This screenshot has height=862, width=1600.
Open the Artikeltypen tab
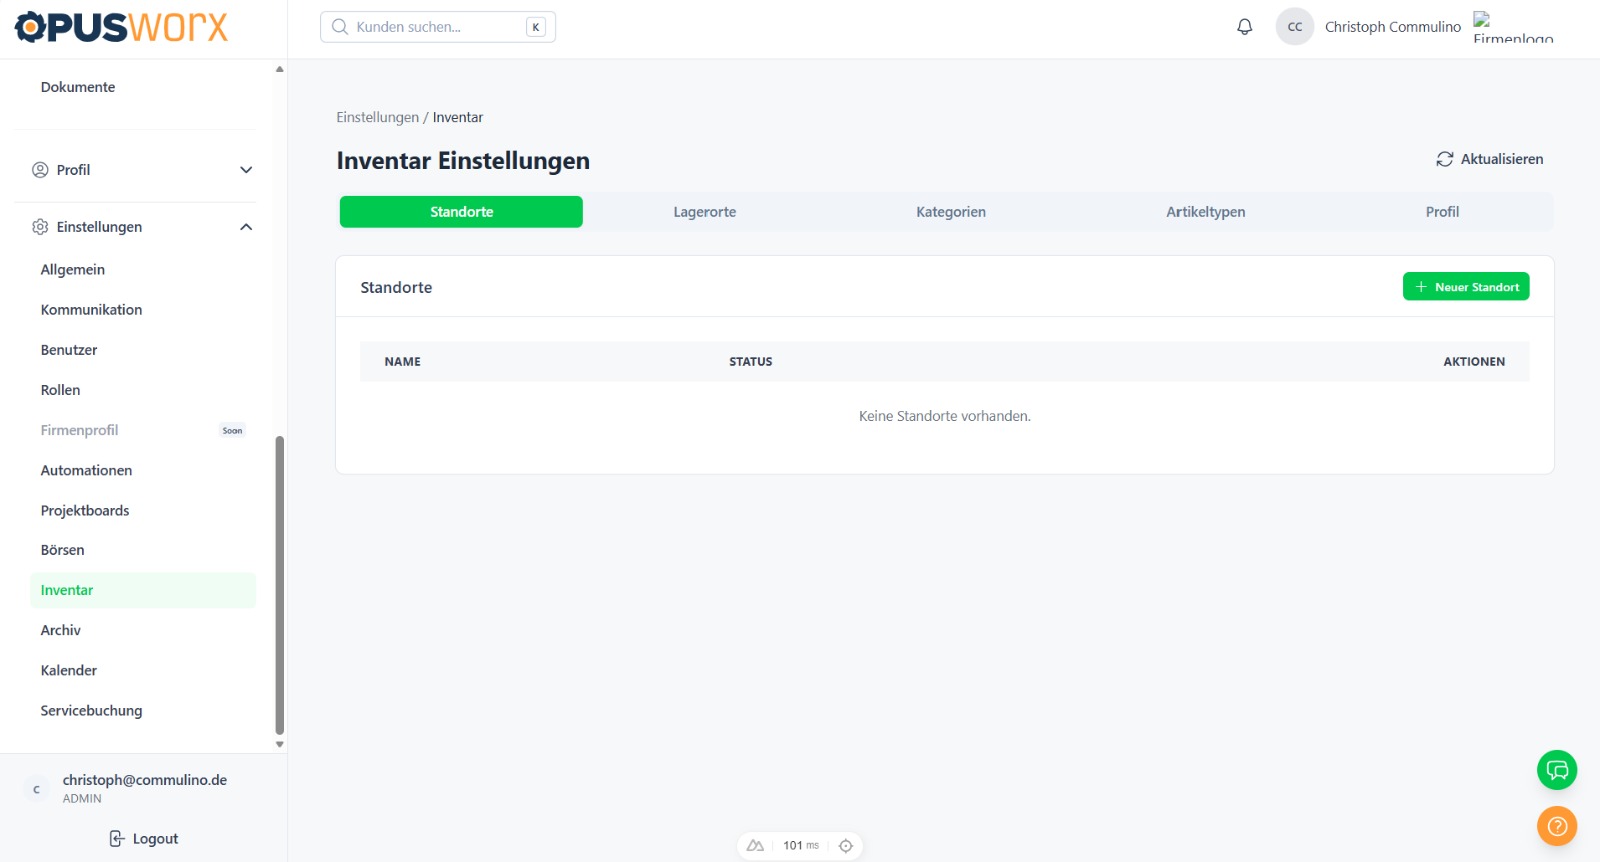[1206, 212]
